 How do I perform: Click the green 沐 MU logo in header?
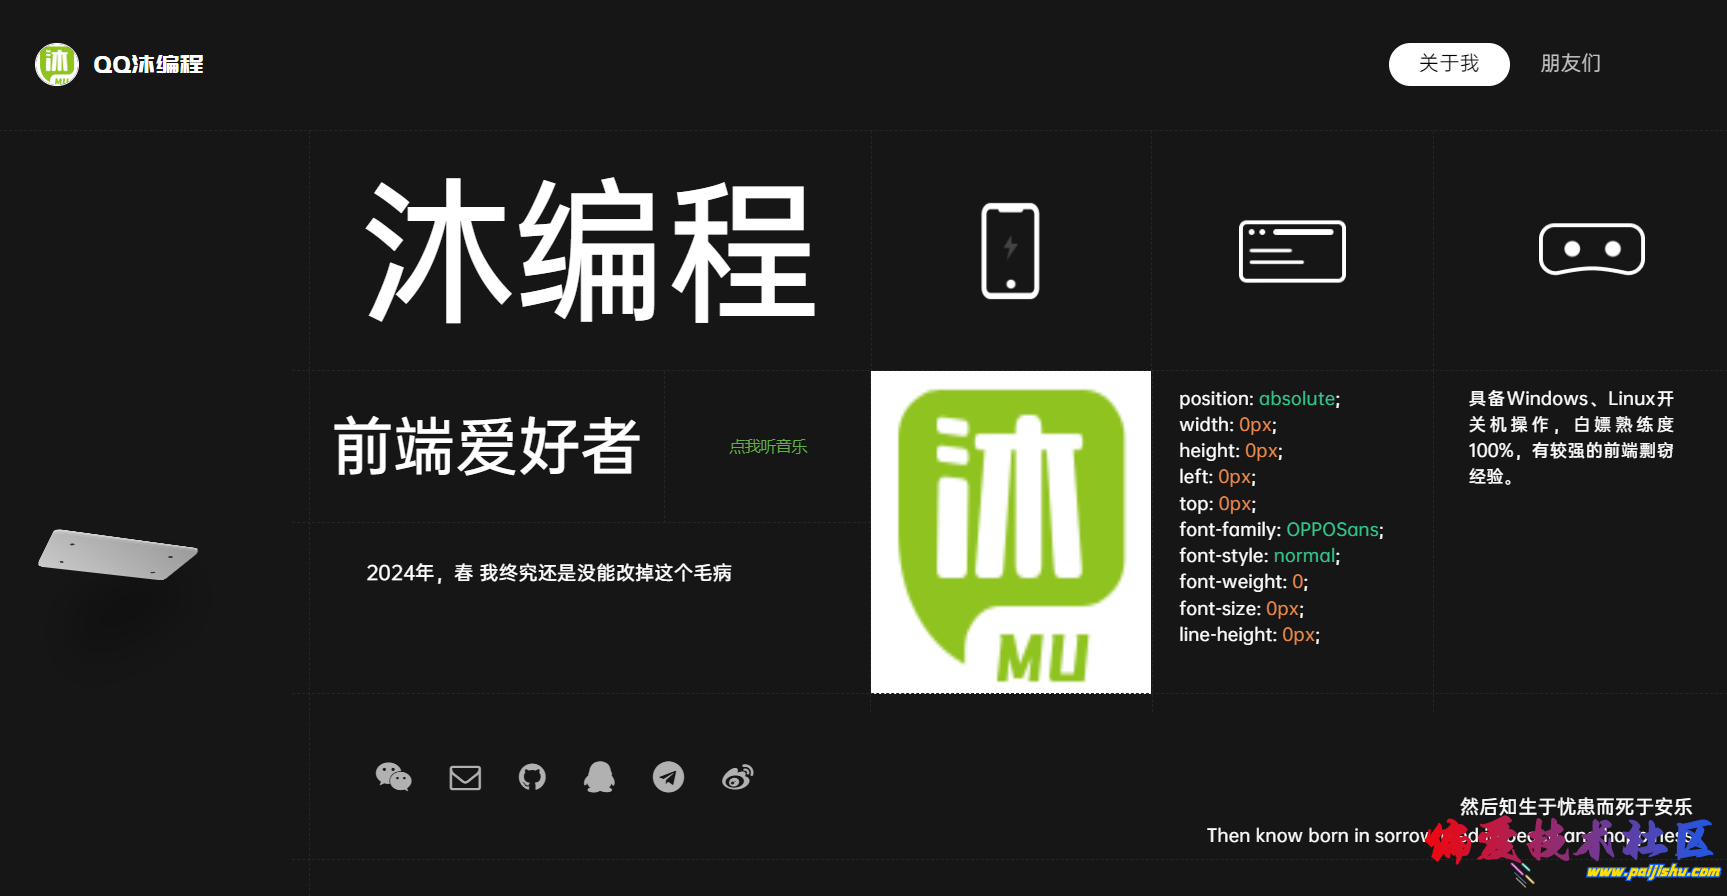(57, 64)
